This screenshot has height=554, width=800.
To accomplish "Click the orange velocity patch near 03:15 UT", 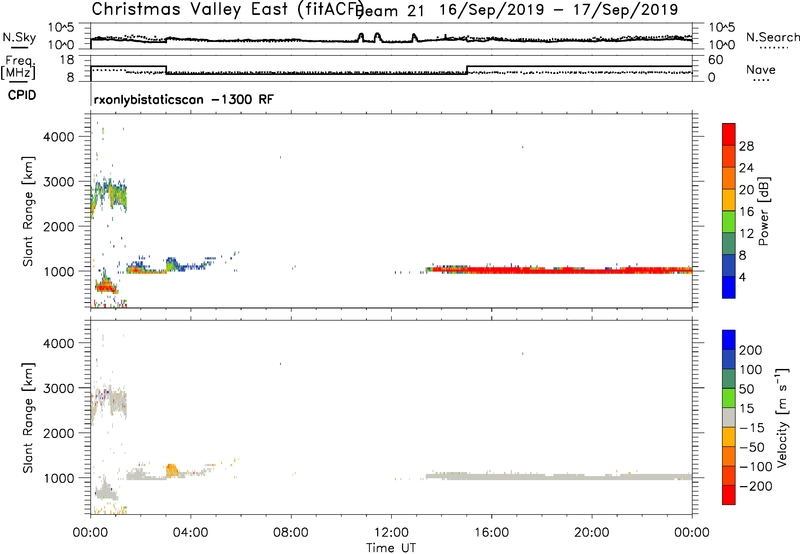I will click(x=172, y=470).
